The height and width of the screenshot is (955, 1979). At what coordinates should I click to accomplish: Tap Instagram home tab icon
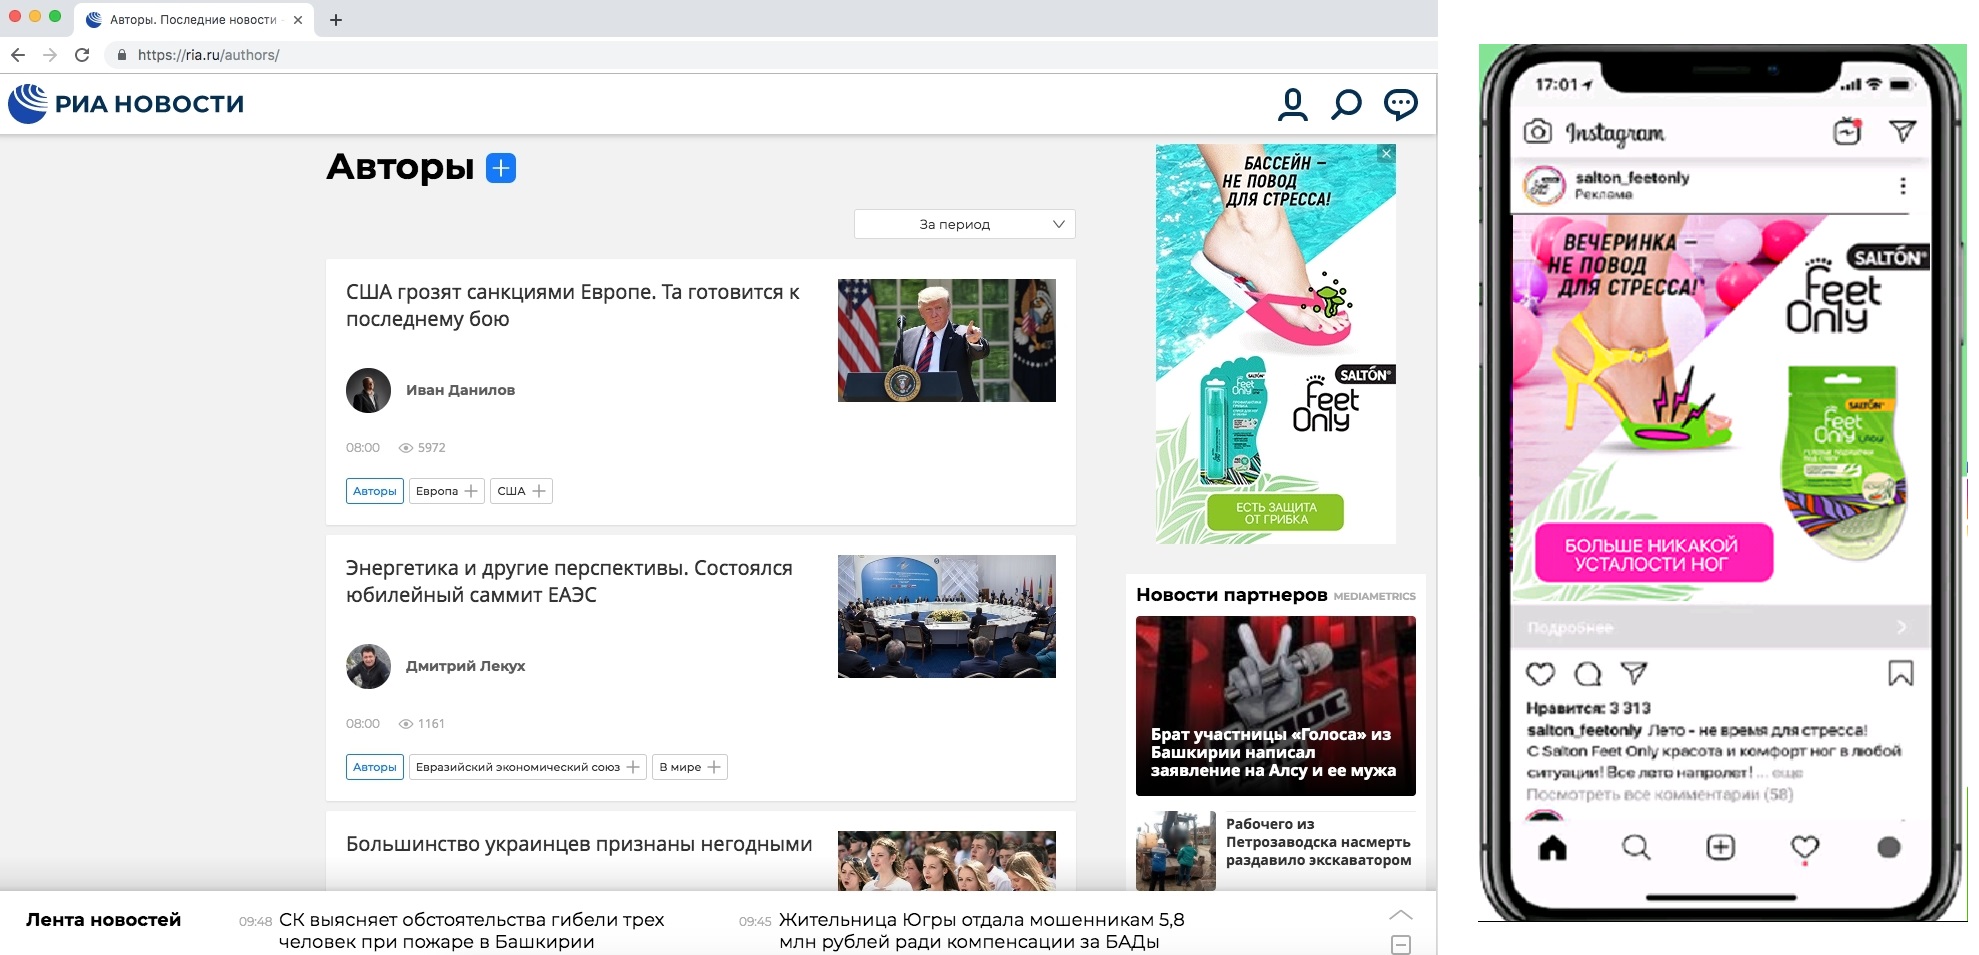(1553, 848)
